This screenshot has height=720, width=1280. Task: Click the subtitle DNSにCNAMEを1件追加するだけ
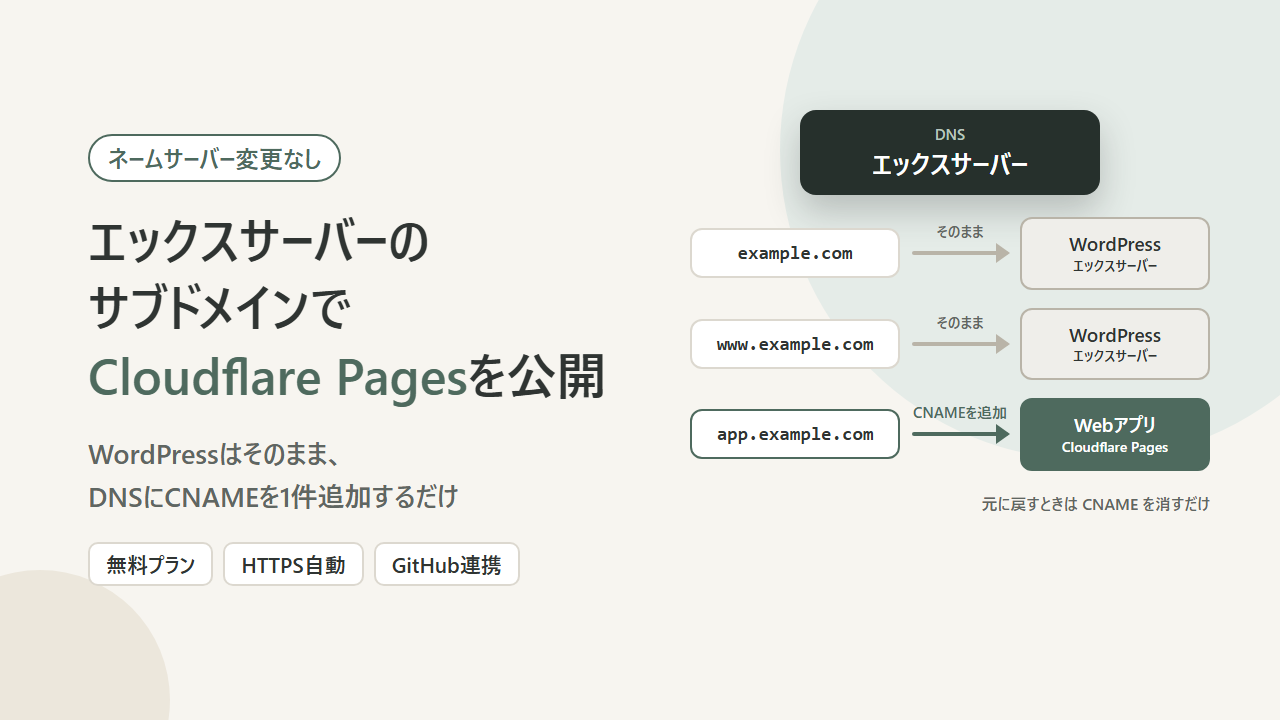(x=273, y=496)
